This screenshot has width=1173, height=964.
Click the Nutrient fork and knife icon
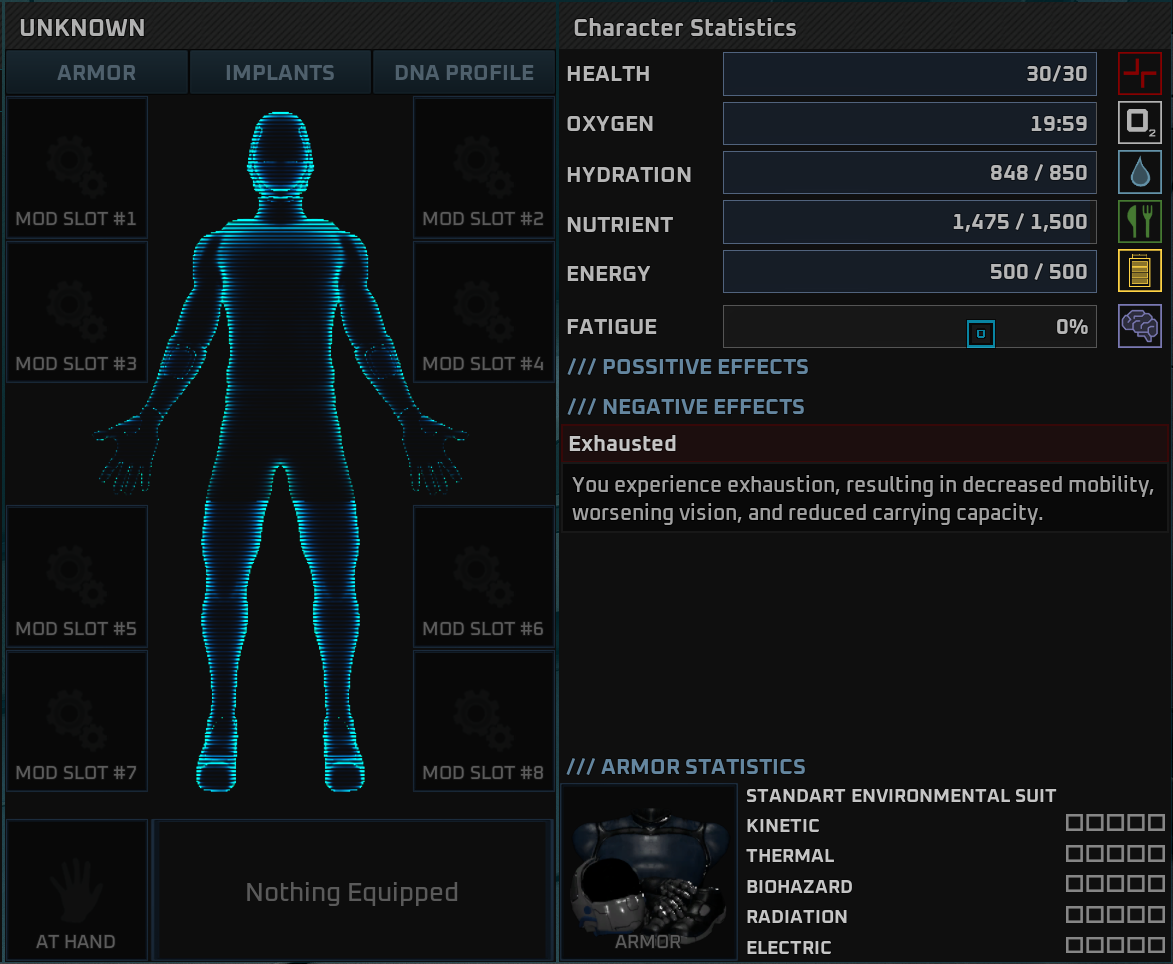pyautogui.click(x=1139, y=222)
